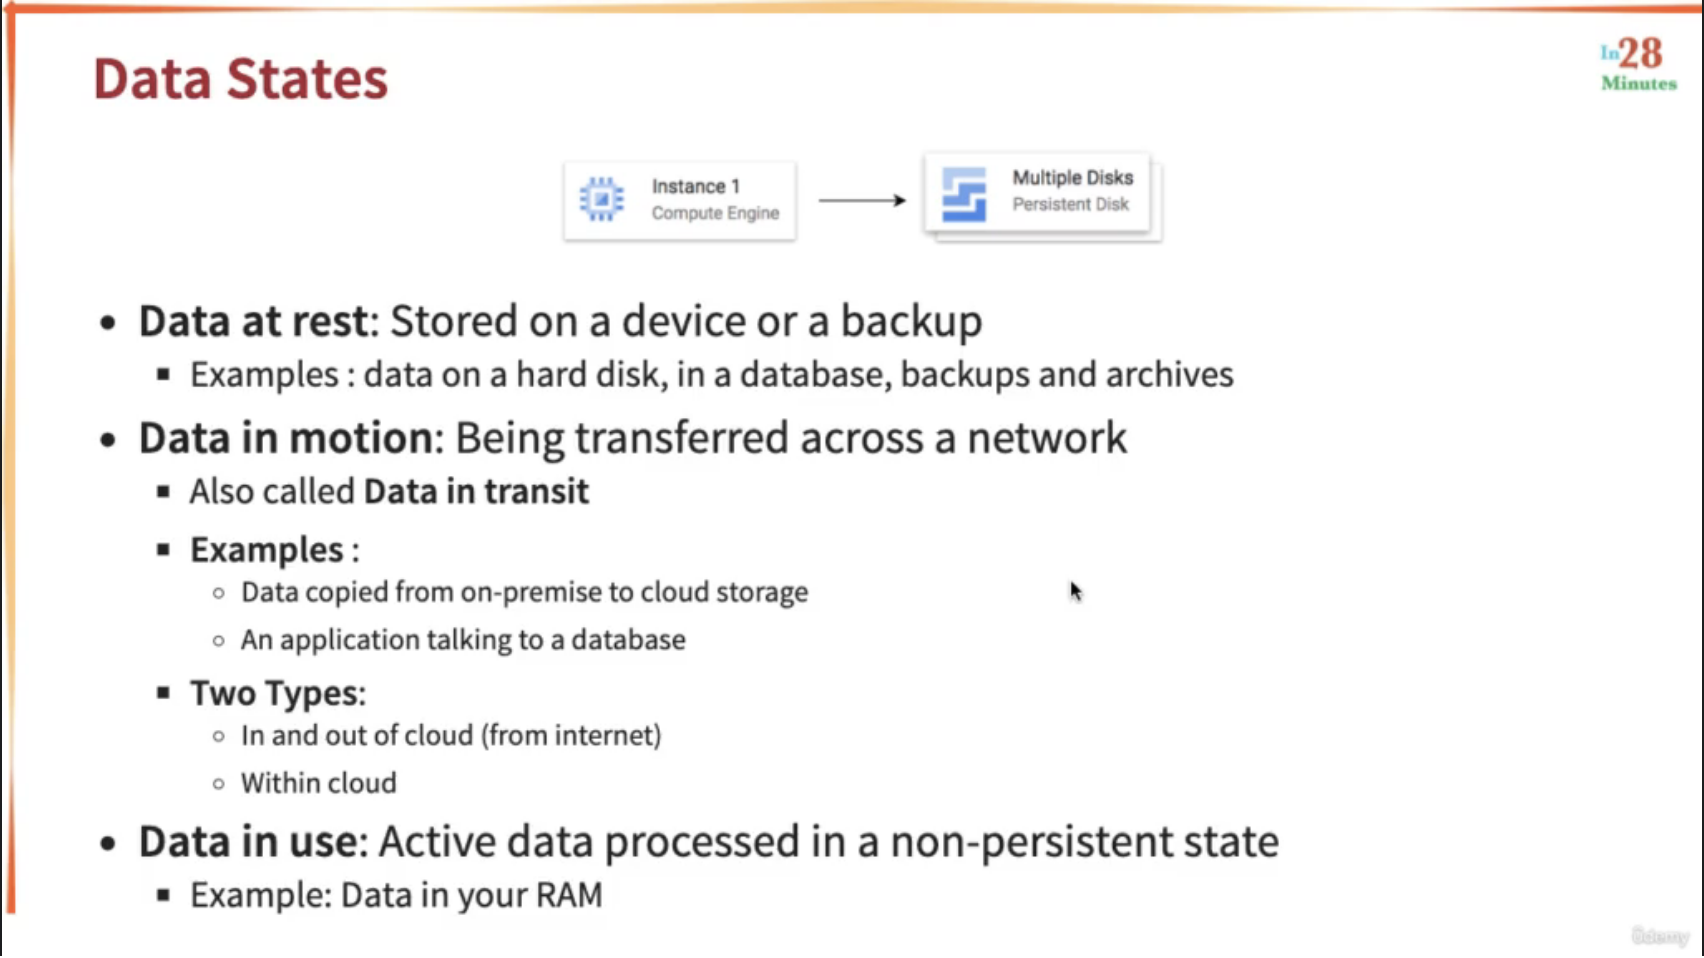The width and height of the screenshot is (1704, 958).
Task: Click the arrow between Instance and Disks
Action: click(862, 200)
